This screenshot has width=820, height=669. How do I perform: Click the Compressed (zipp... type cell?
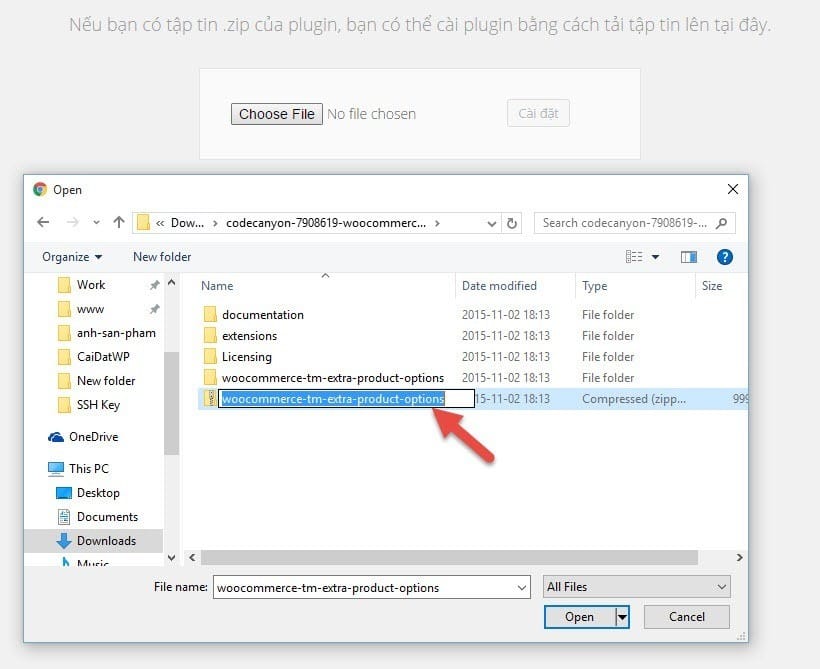pos(633,399)
